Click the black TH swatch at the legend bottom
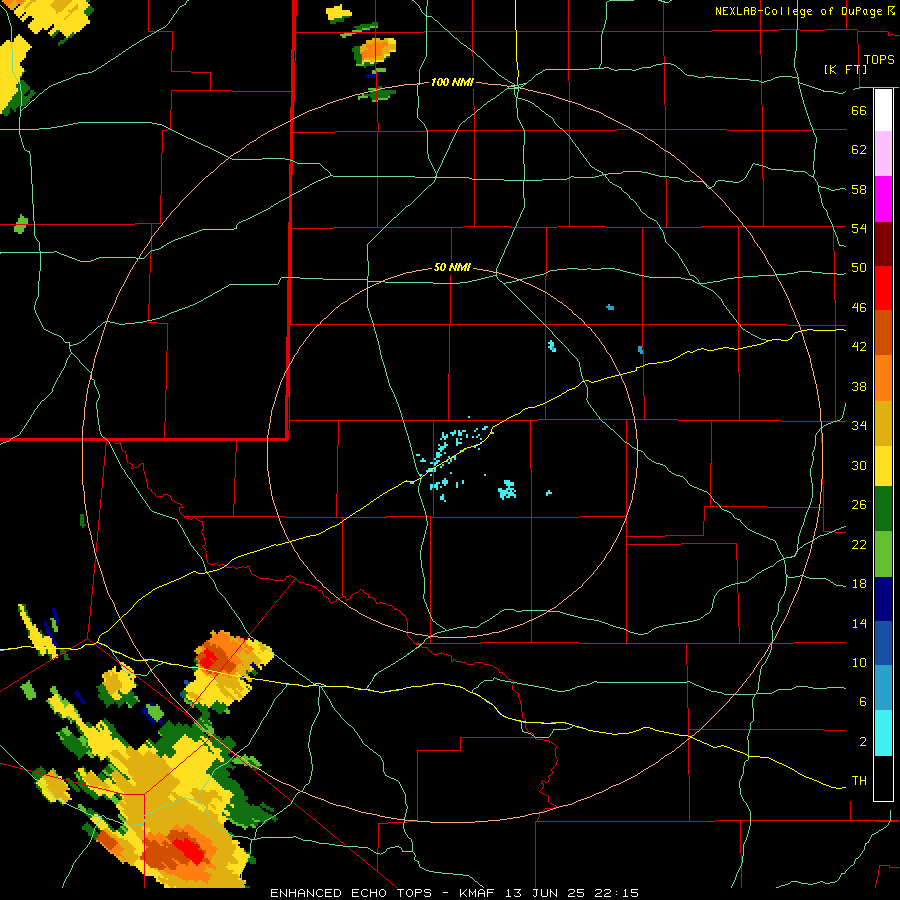This screenshot has height=900, width=900. [883, 778]
